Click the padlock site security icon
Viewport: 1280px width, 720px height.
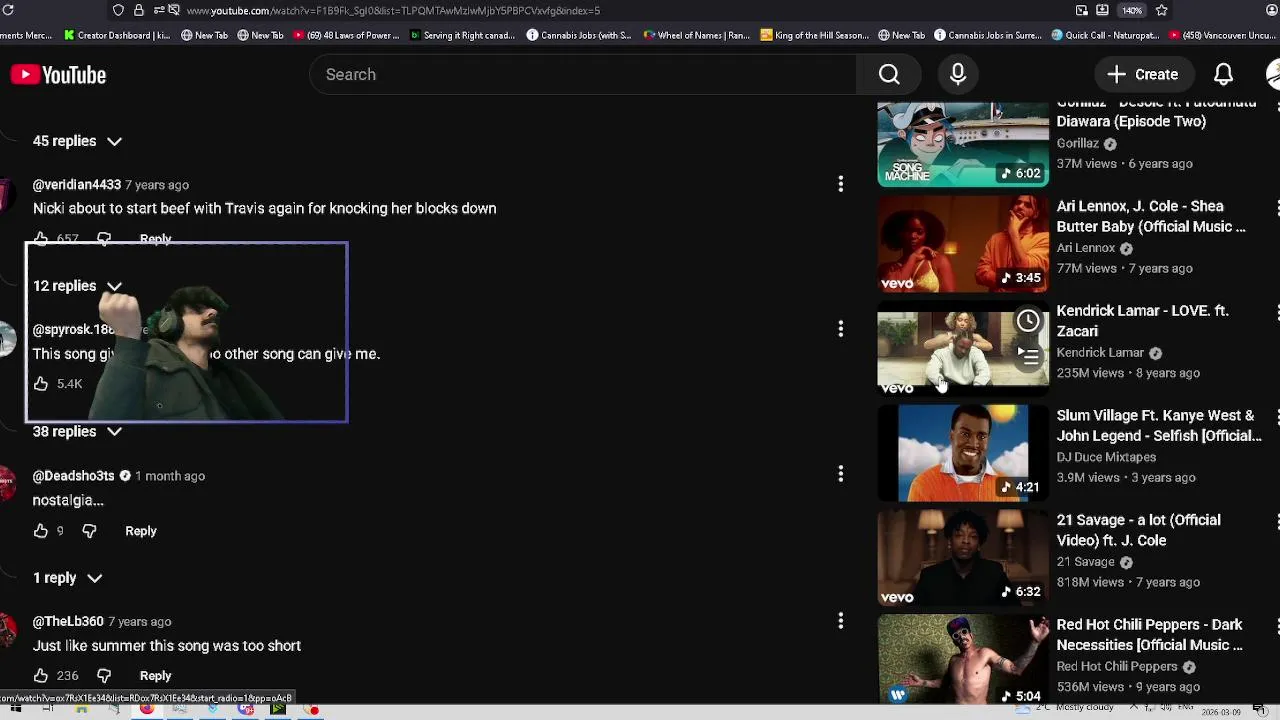[138, 10]
